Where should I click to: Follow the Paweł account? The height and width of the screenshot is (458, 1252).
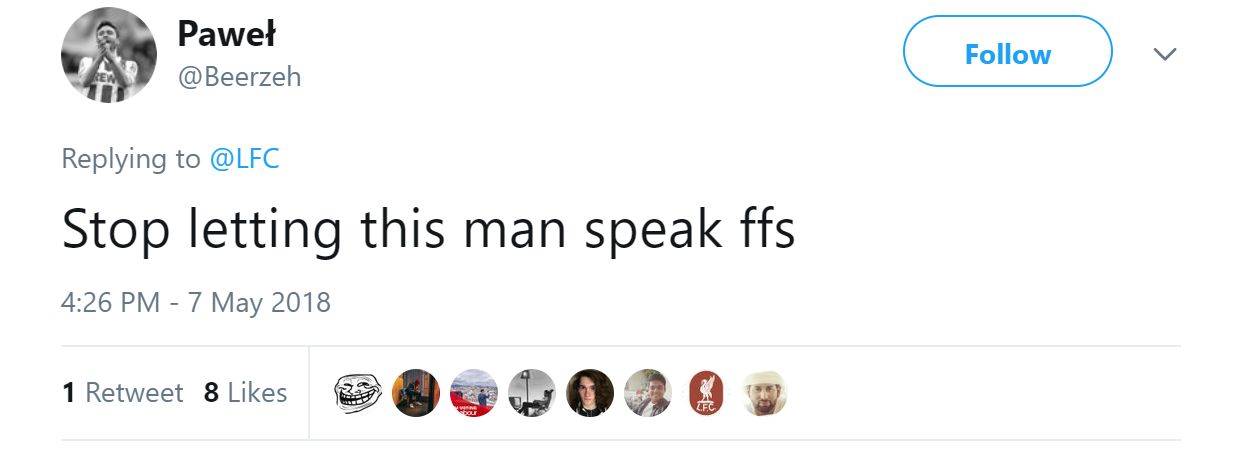click(1007, 53)
